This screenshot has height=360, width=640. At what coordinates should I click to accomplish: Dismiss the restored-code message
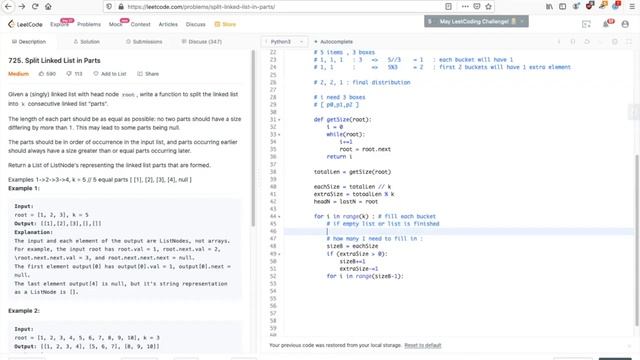pyautogui.click(x=629, y=346)
